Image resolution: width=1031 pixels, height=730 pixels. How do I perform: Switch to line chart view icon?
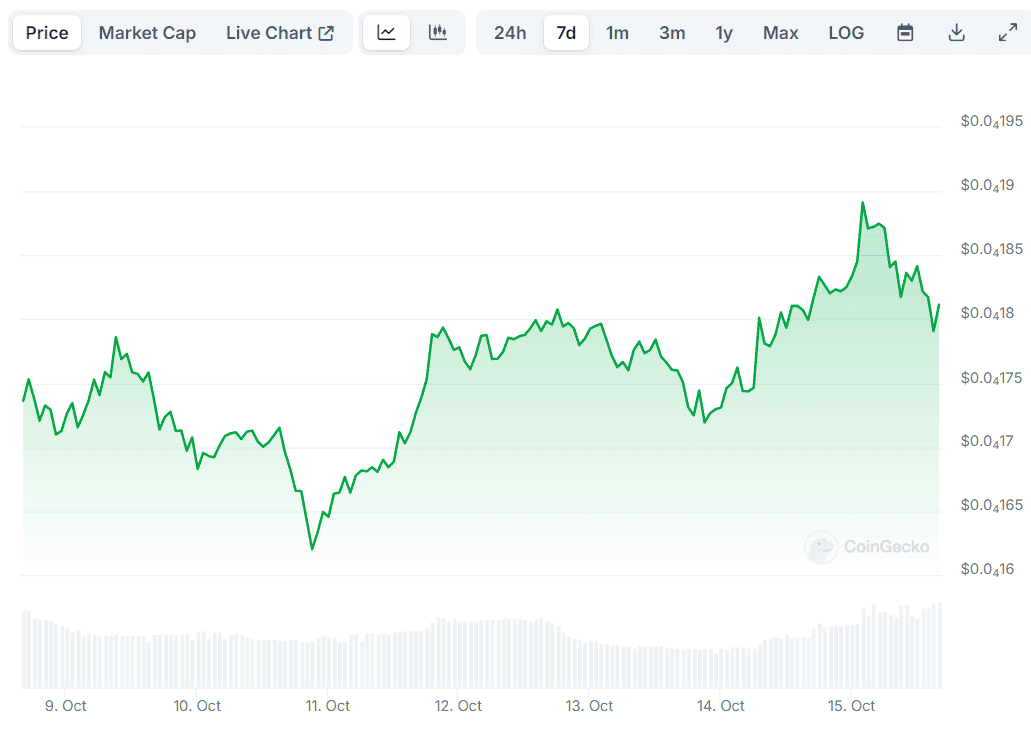coord(387,33)
